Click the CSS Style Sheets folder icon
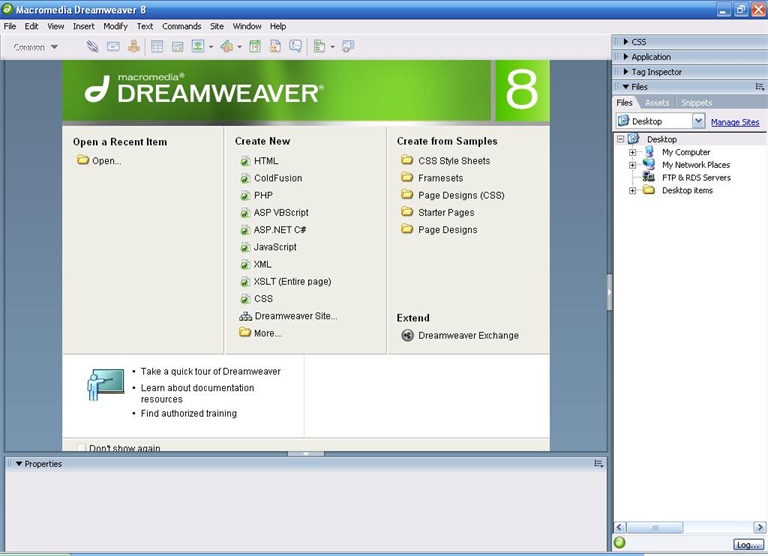The width and height of the screenshot is (768, 556). click(407, 160)
